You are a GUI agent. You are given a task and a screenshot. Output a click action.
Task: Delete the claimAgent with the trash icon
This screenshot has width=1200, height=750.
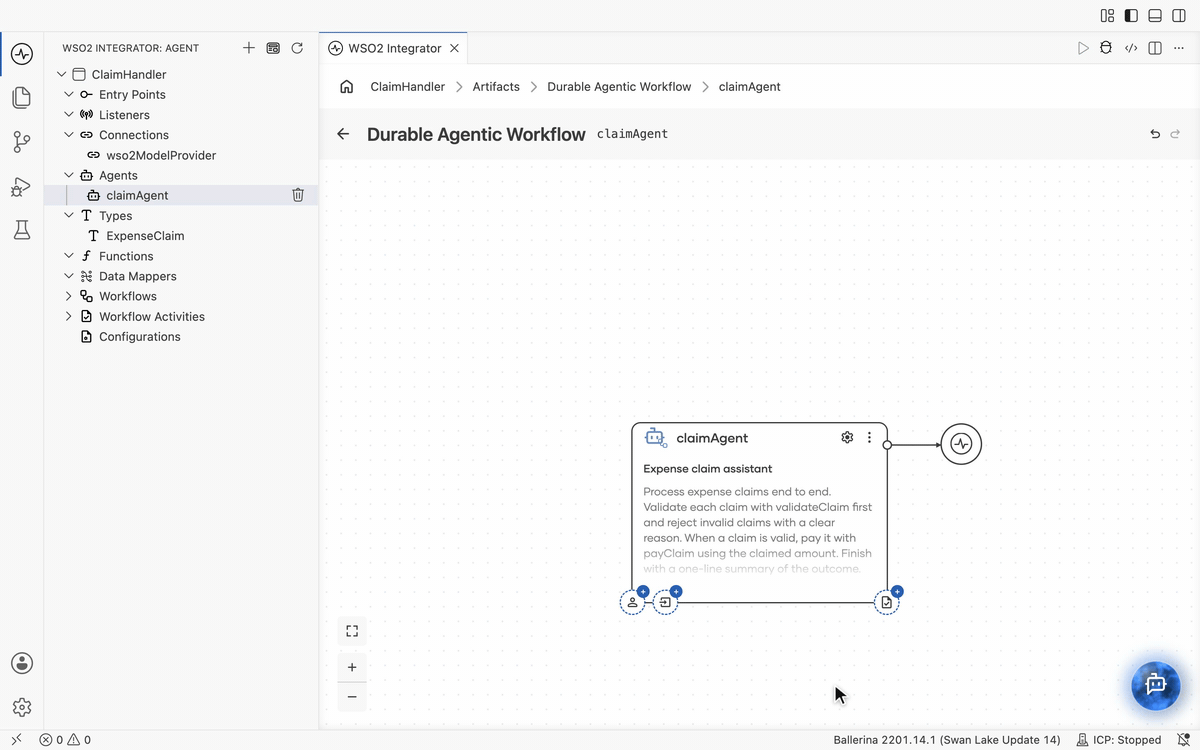[298, 195]
